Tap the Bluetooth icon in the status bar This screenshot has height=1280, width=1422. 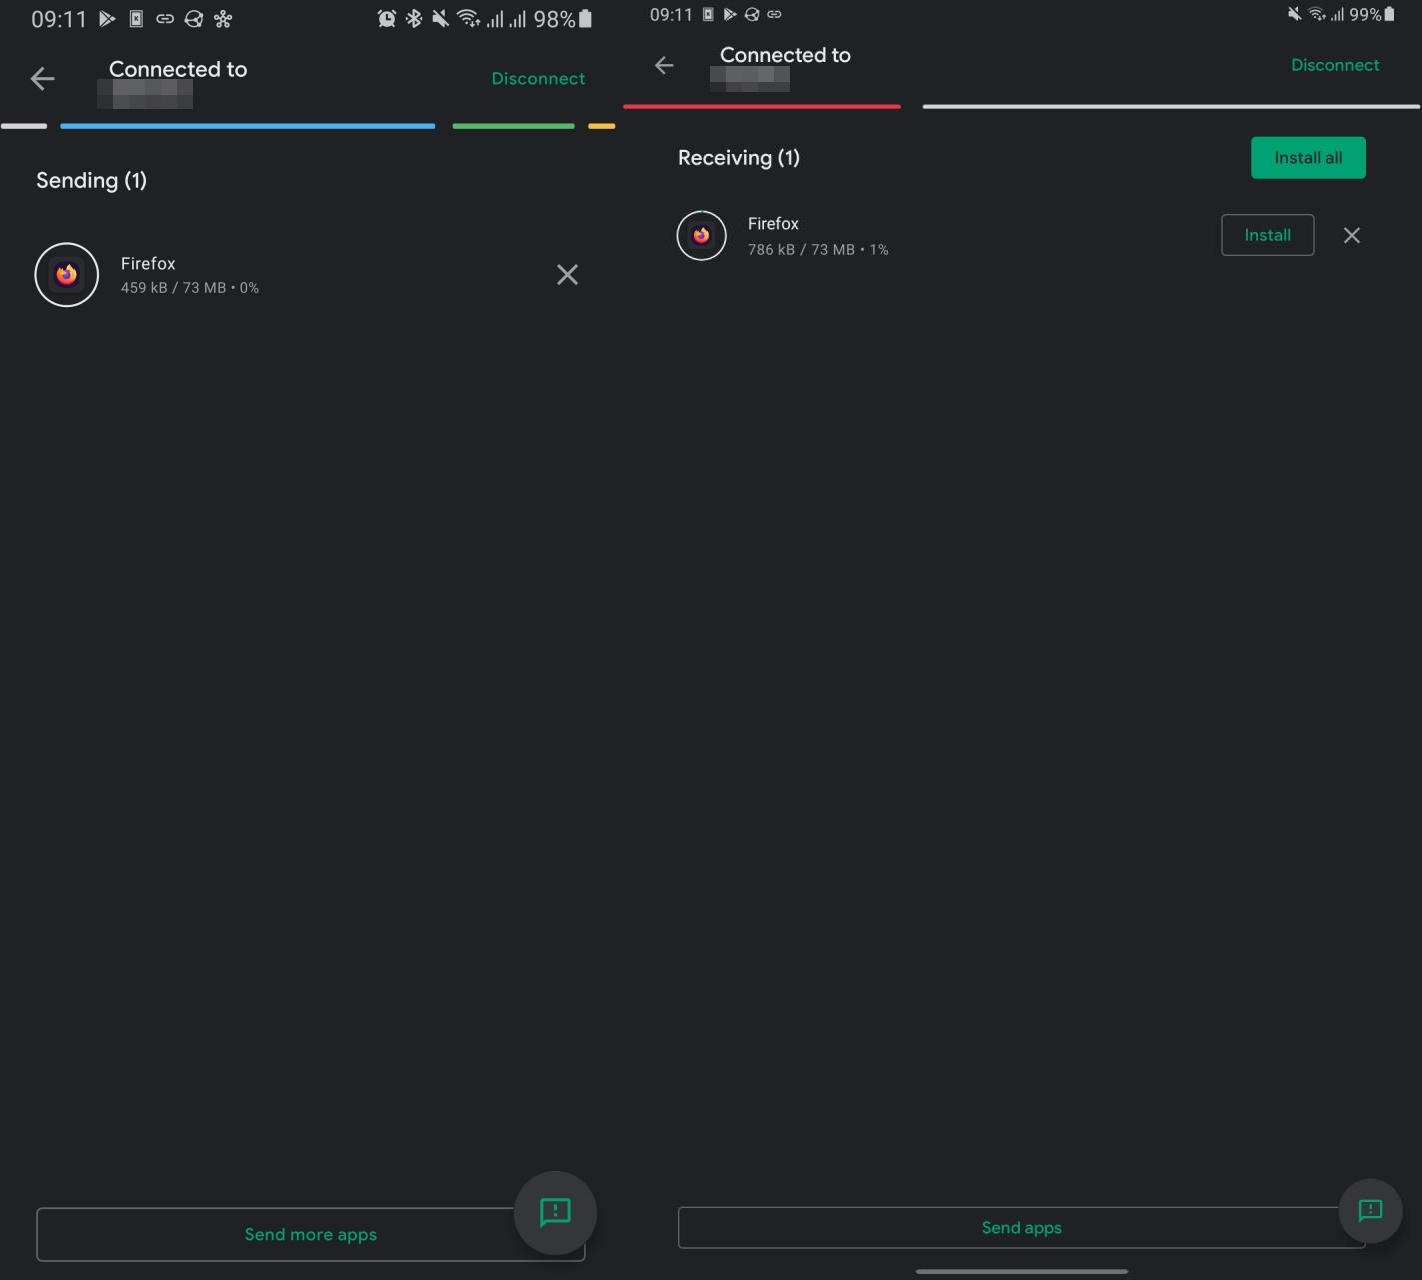click(413, 19)
